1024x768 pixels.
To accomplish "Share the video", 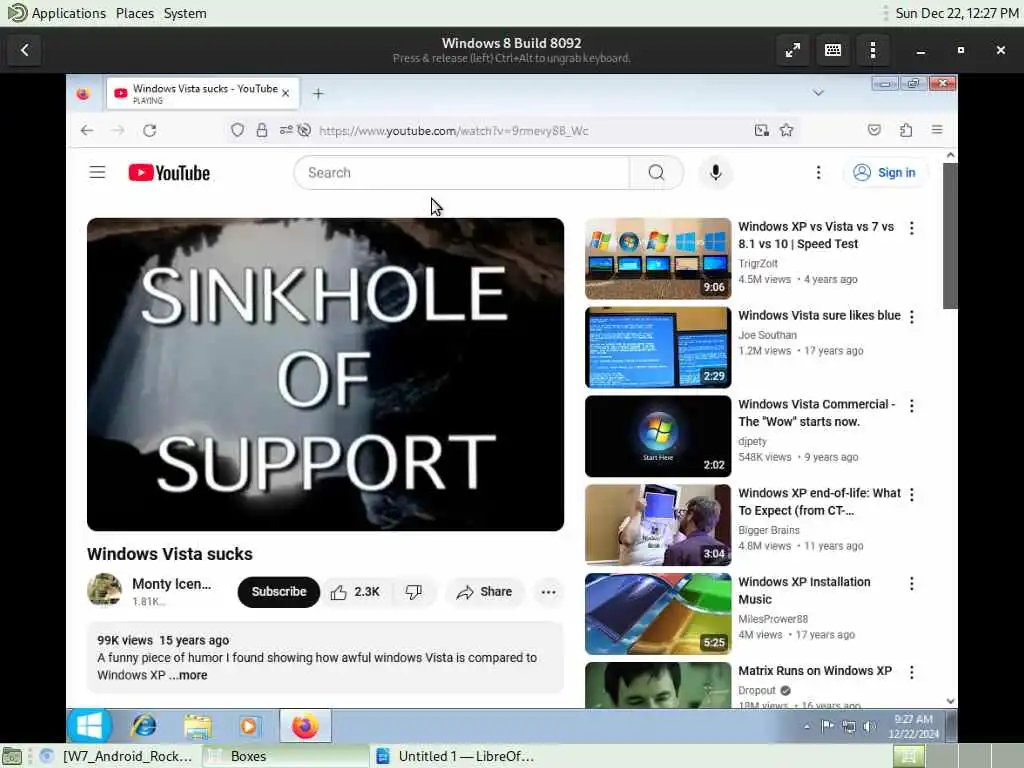I will 485,592.
